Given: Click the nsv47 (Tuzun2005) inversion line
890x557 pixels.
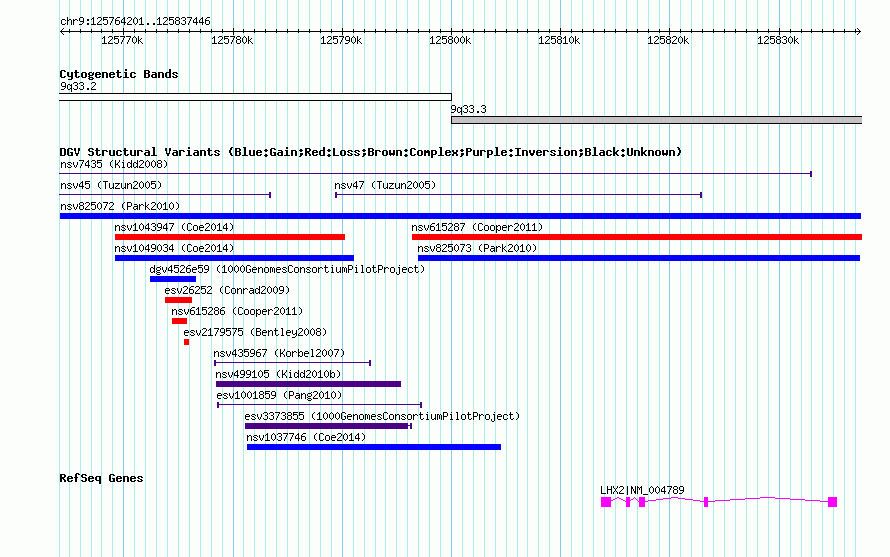Looking at the screenshot, I should [x=518, y=195].
